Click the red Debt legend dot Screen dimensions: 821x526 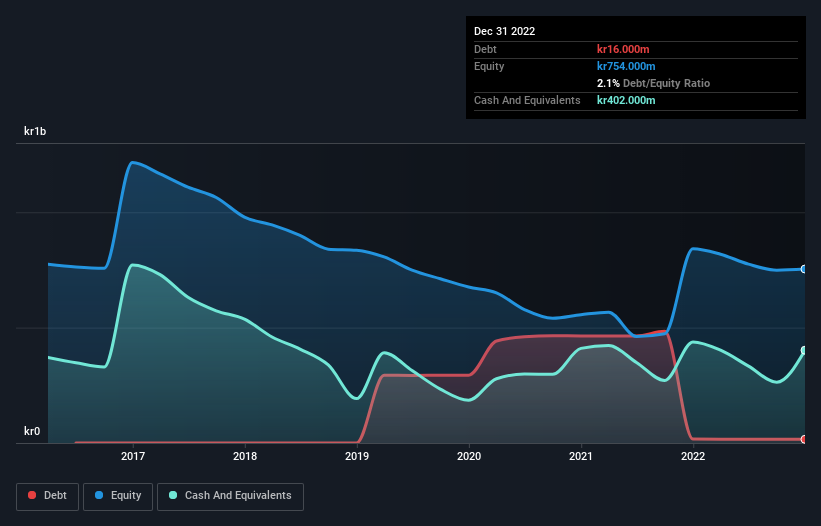coord(32,495)
